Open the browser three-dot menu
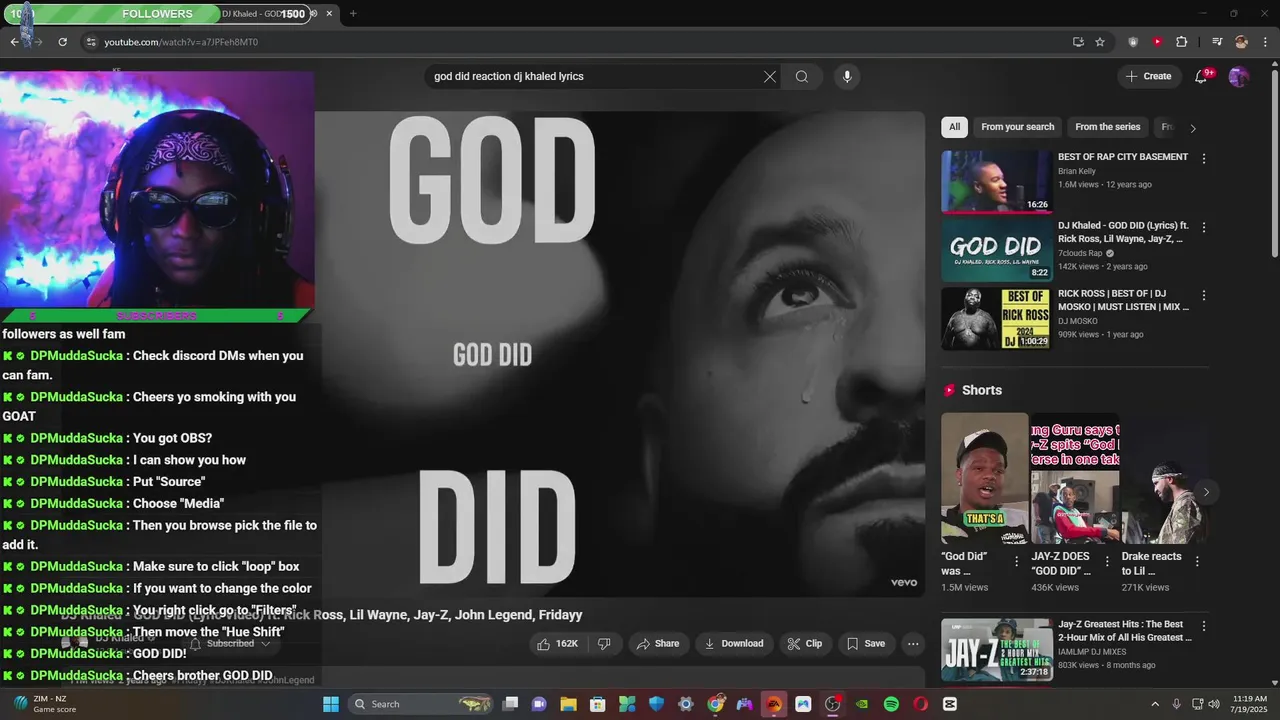Viewport: 1280px width, 720px height. tap(1265, 42)
